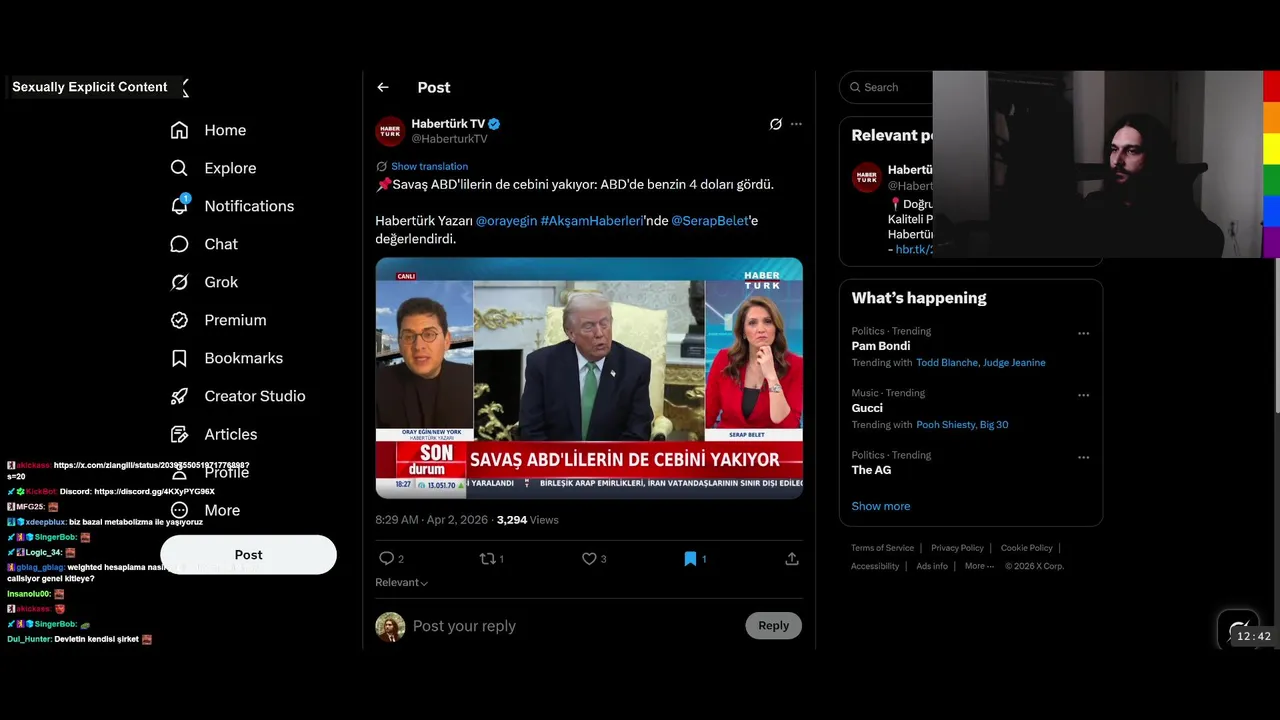
Task: Expand the Relevant replies sort dropdown
Action: (401, 583)
